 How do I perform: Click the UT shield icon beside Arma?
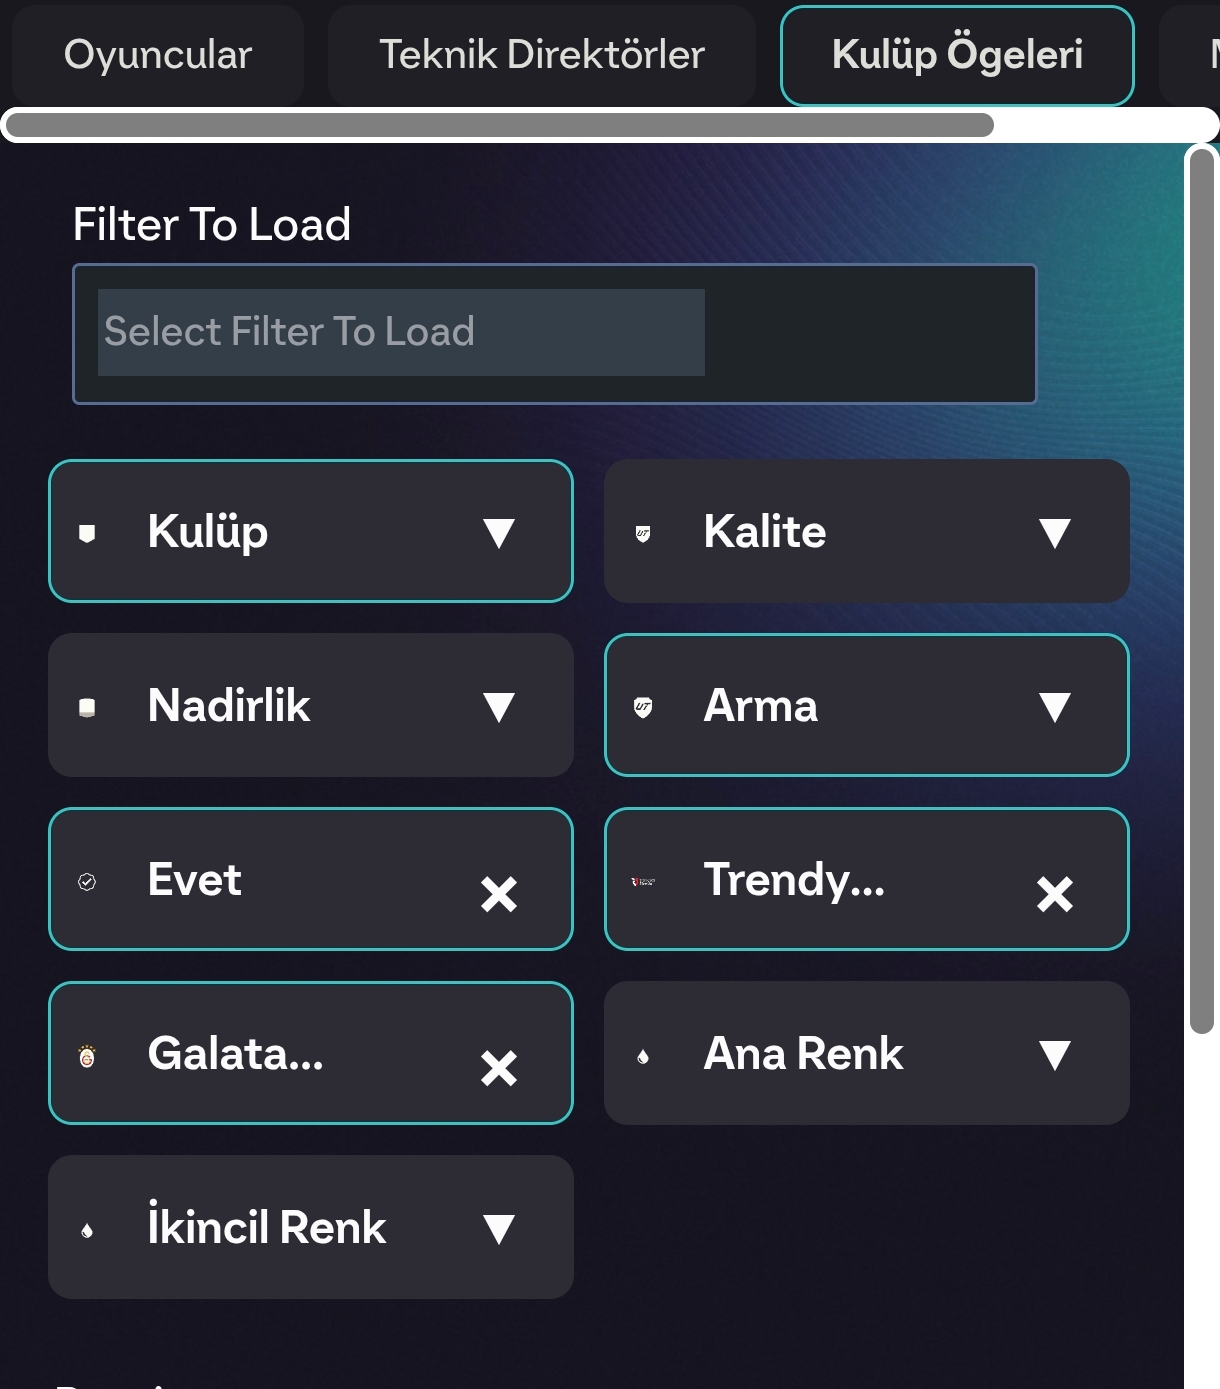(x=643, y=707)
